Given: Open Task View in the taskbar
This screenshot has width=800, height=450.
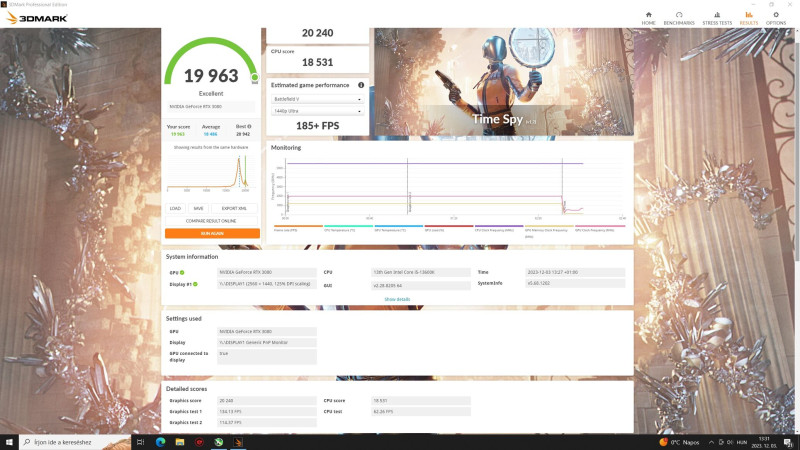Looking at the screenshot, I should click(140, 442).
